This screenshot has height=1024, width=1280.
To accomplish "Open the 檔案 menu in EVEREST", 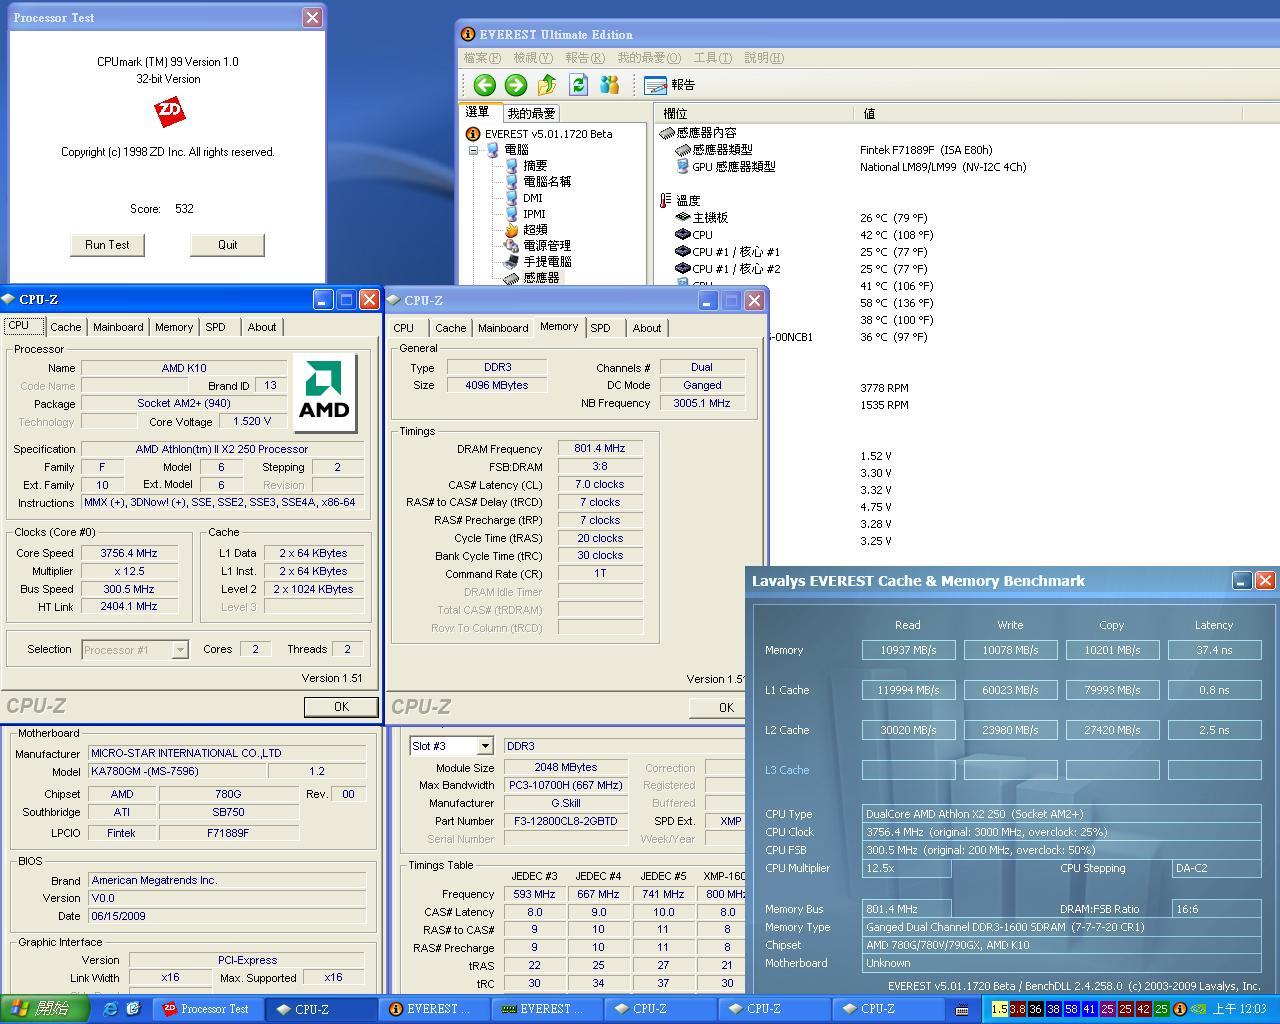I will click(482, 58).
